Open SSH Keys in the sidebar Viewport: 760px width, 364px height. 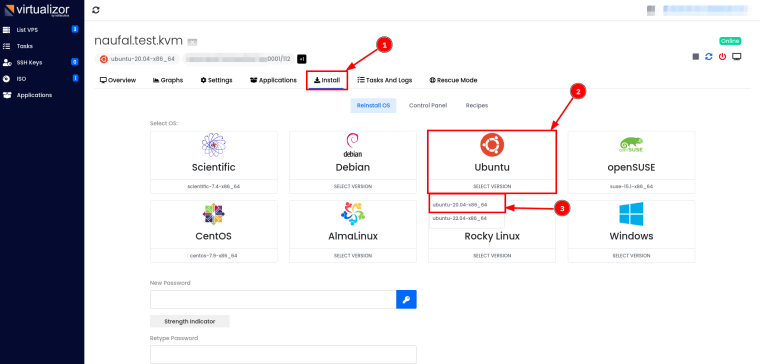29,63
